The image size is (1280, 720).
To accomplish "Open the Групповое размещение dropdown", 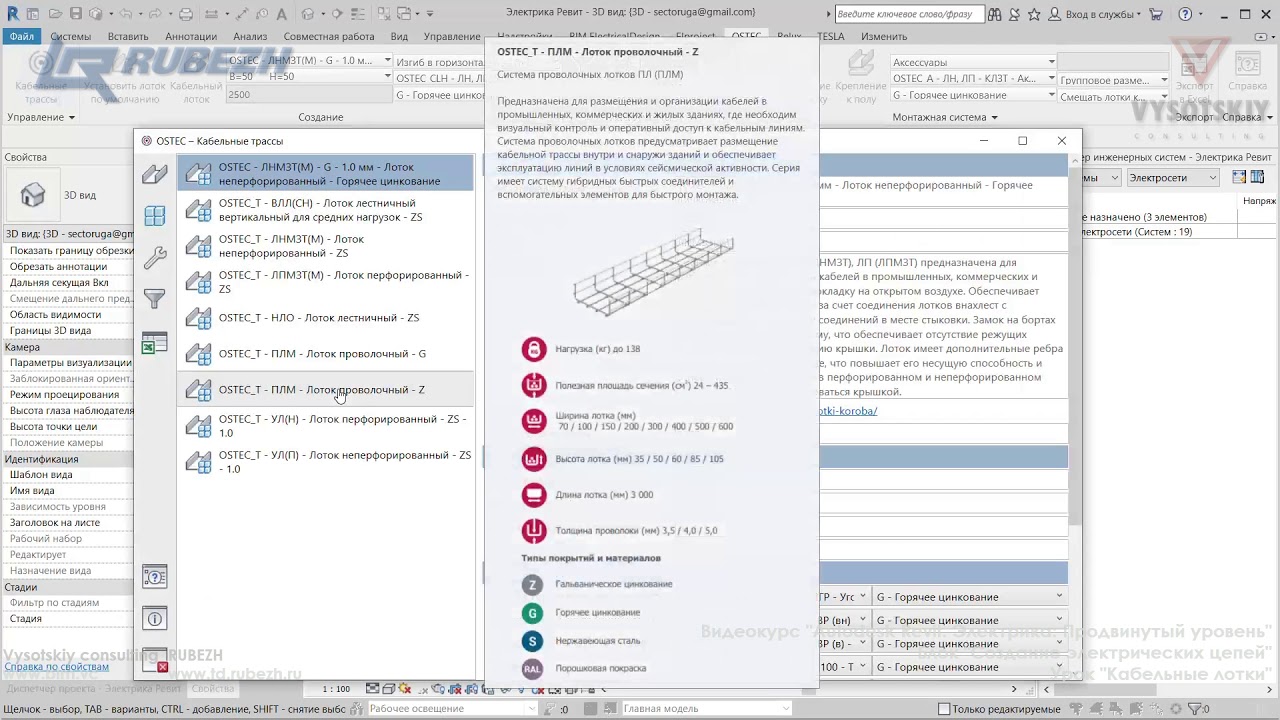I will point(1114,80).
